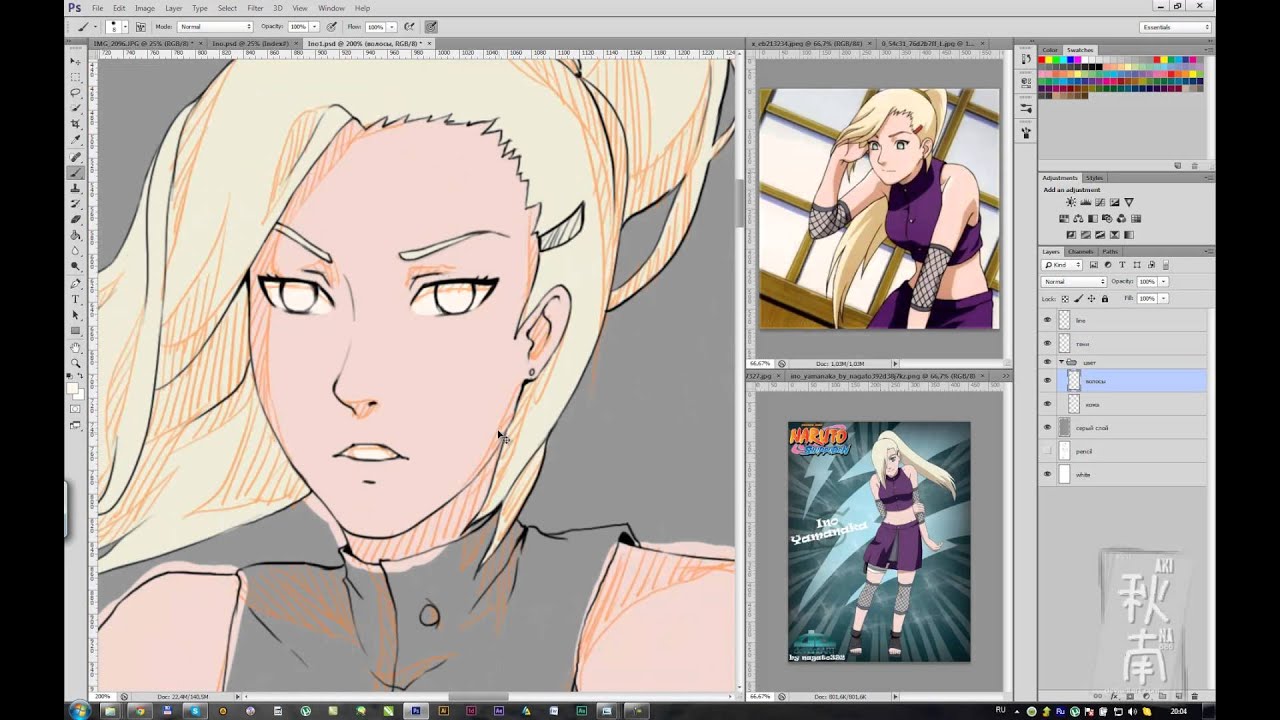
Task: Open brush Flow slider arrow
Action: click(x=390, y=26)
